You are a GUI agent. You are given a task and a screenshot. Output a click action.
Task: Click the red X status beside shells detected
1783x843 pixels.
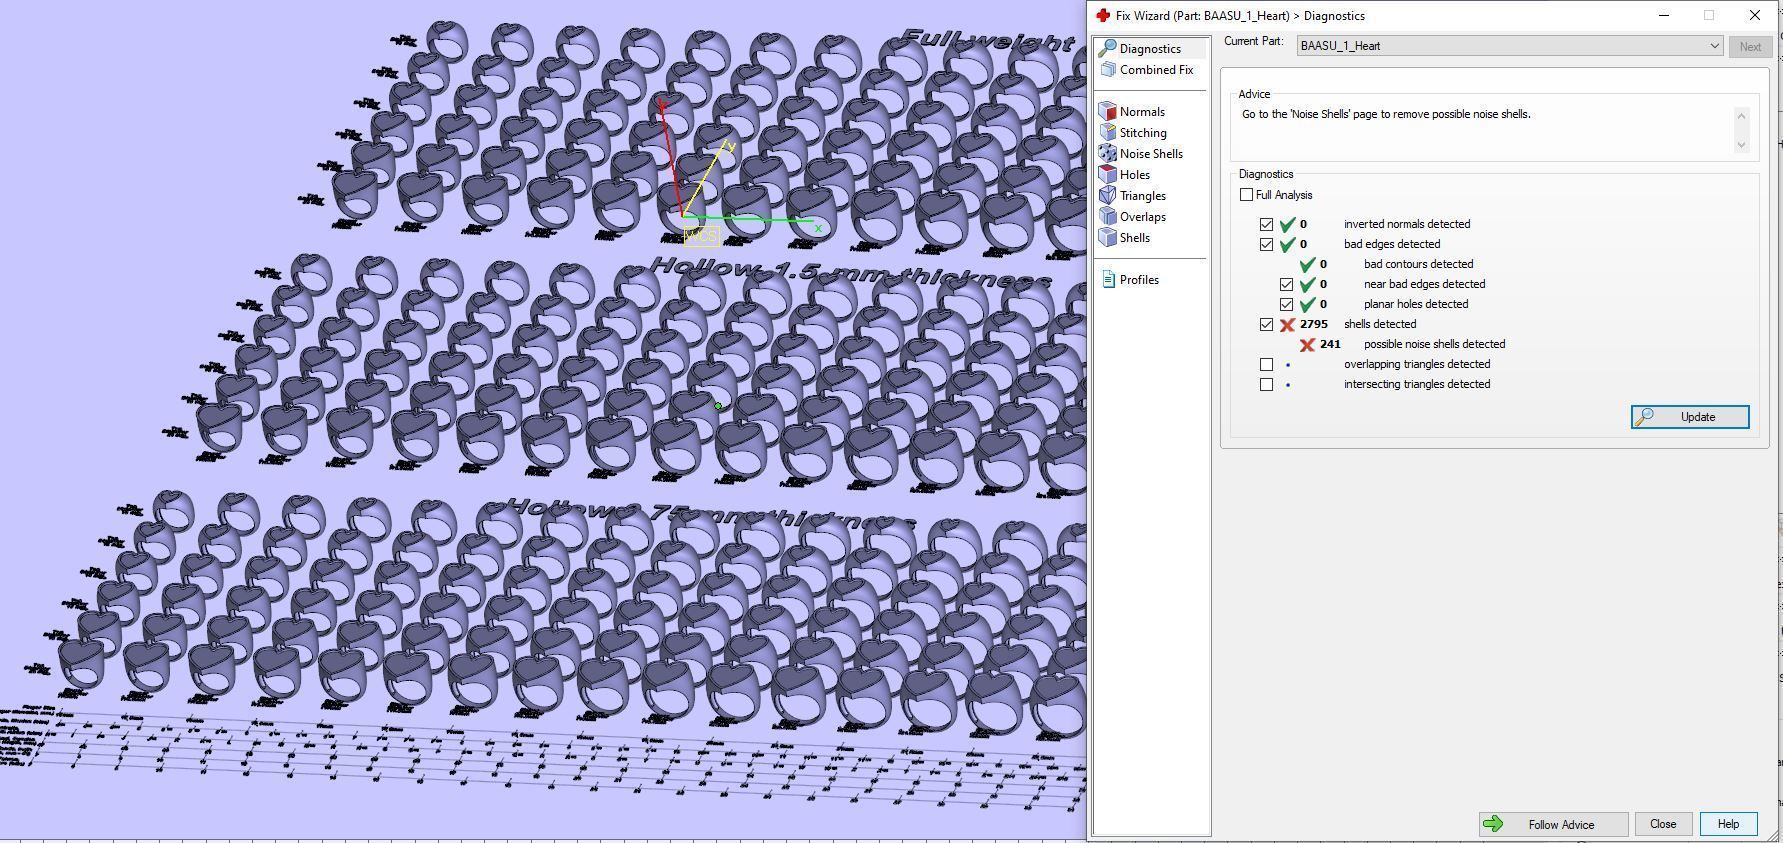(x=1287, y=324)
